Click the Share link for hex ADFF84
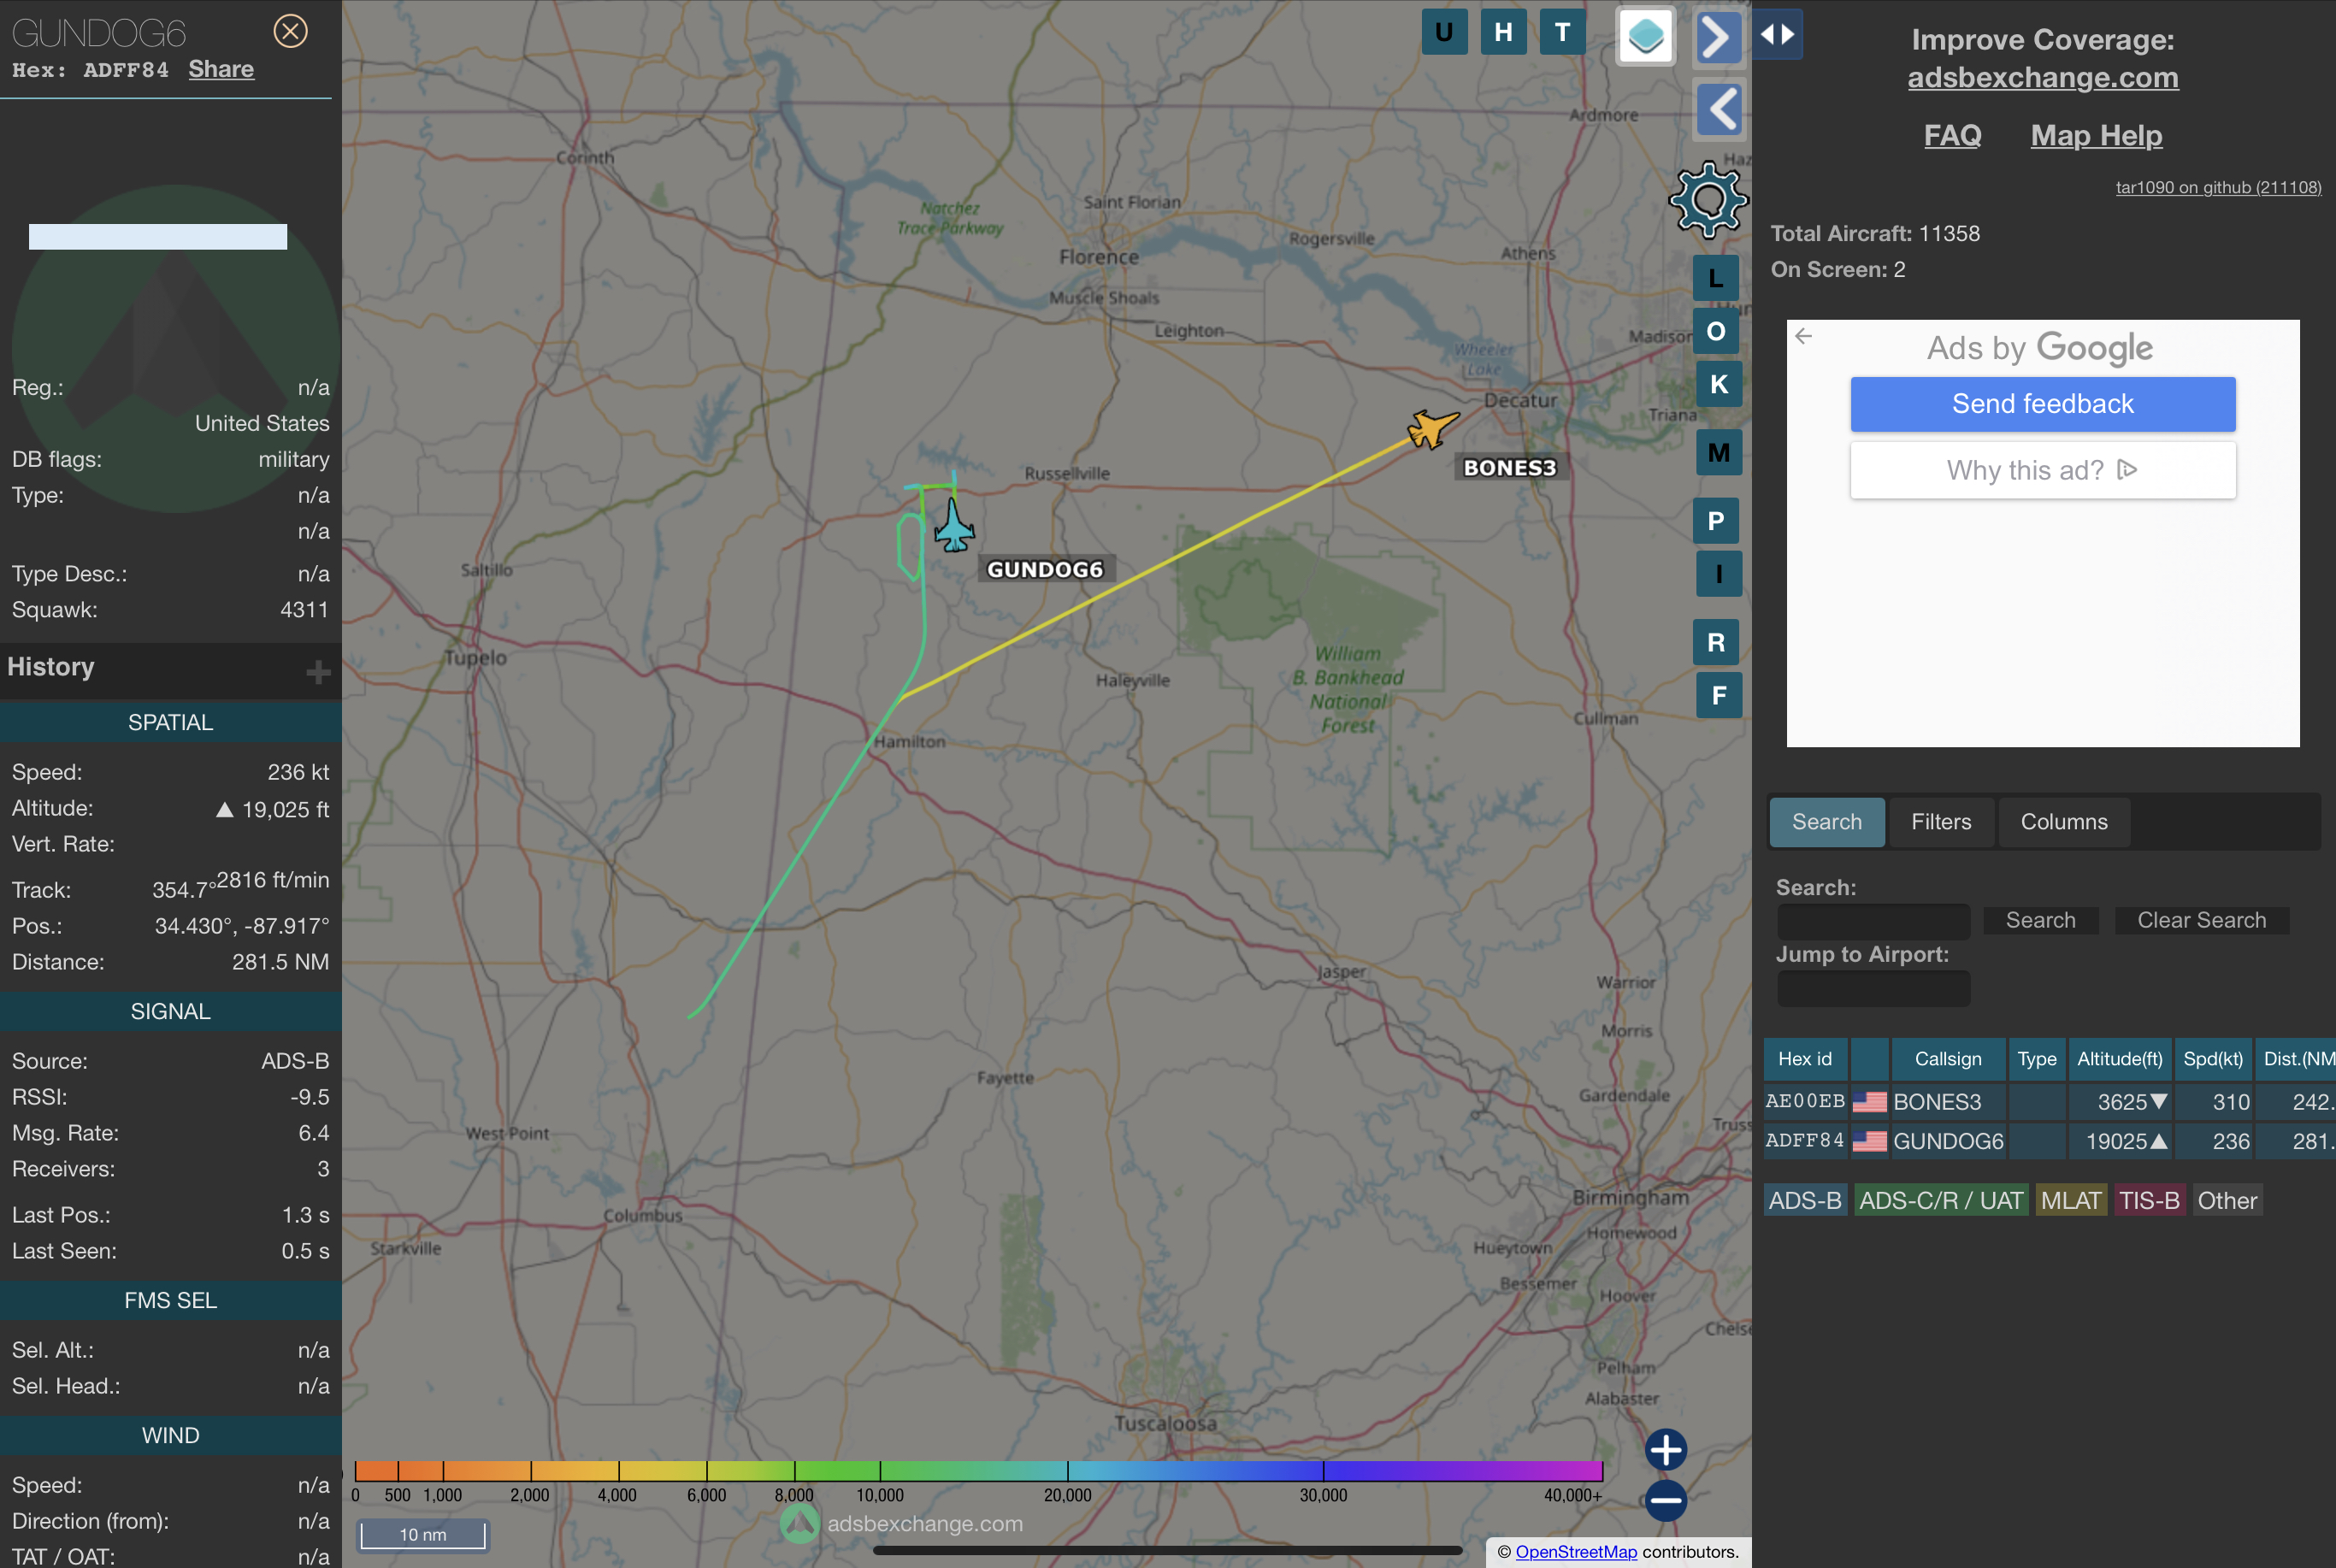 click(221, 69)
